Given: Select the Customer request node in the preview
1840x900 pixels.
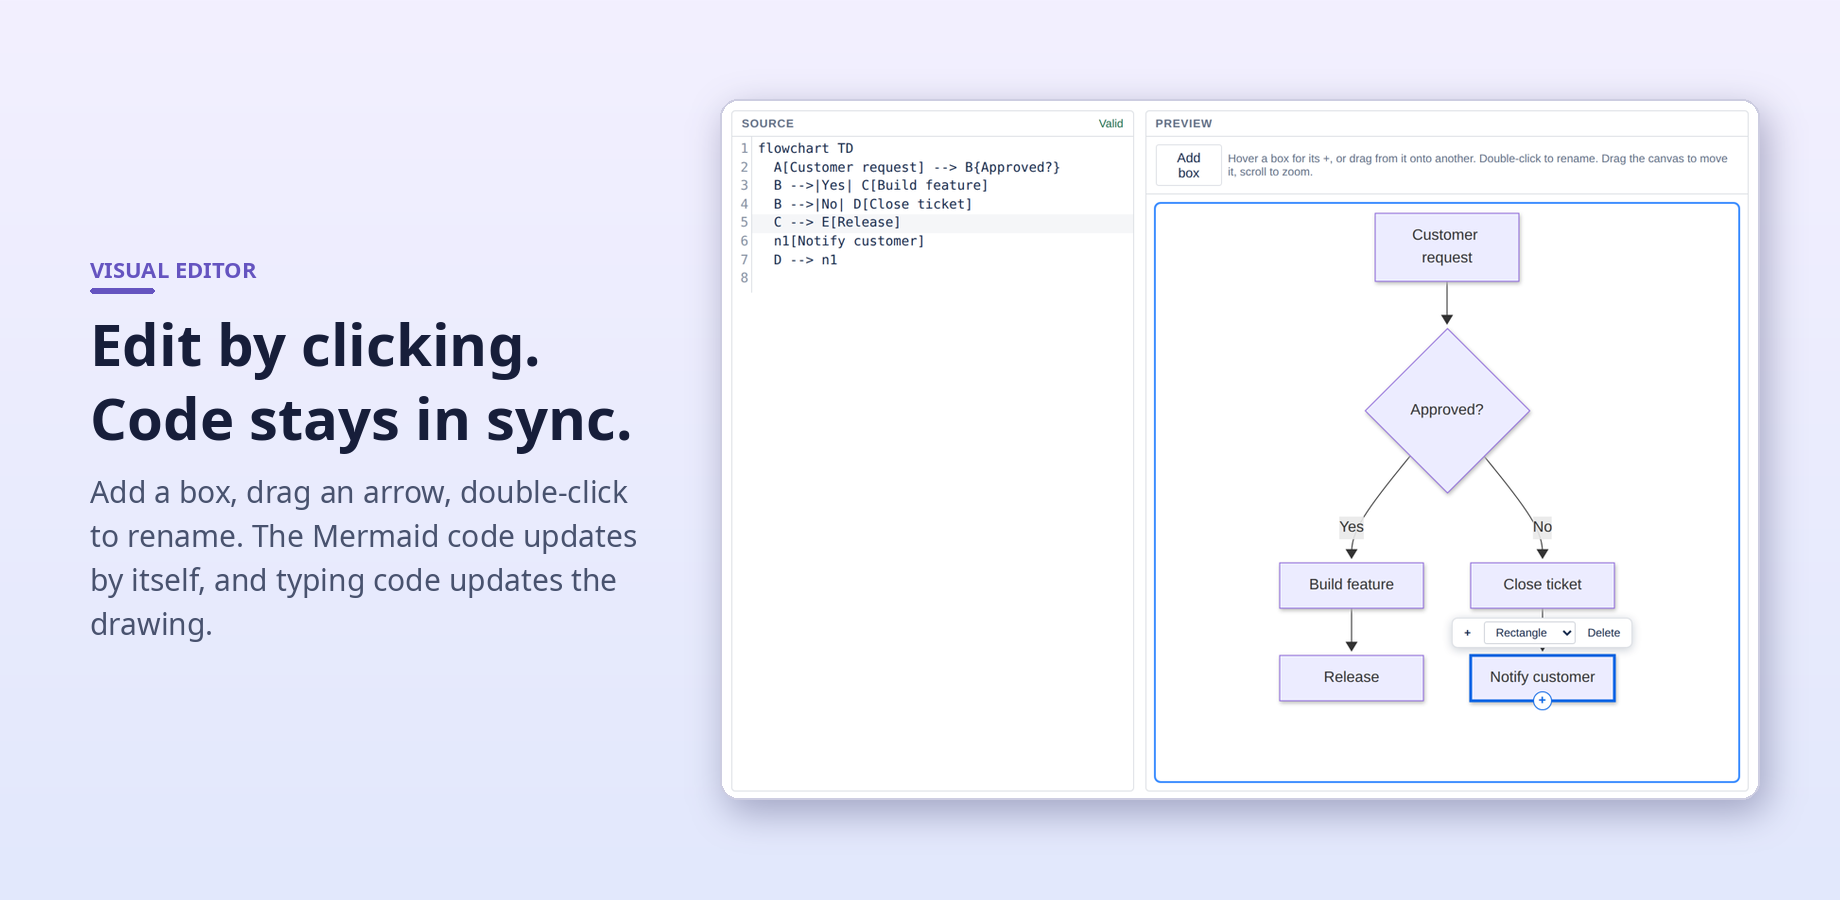Looking at the screenshot, I should (1446, 247).
